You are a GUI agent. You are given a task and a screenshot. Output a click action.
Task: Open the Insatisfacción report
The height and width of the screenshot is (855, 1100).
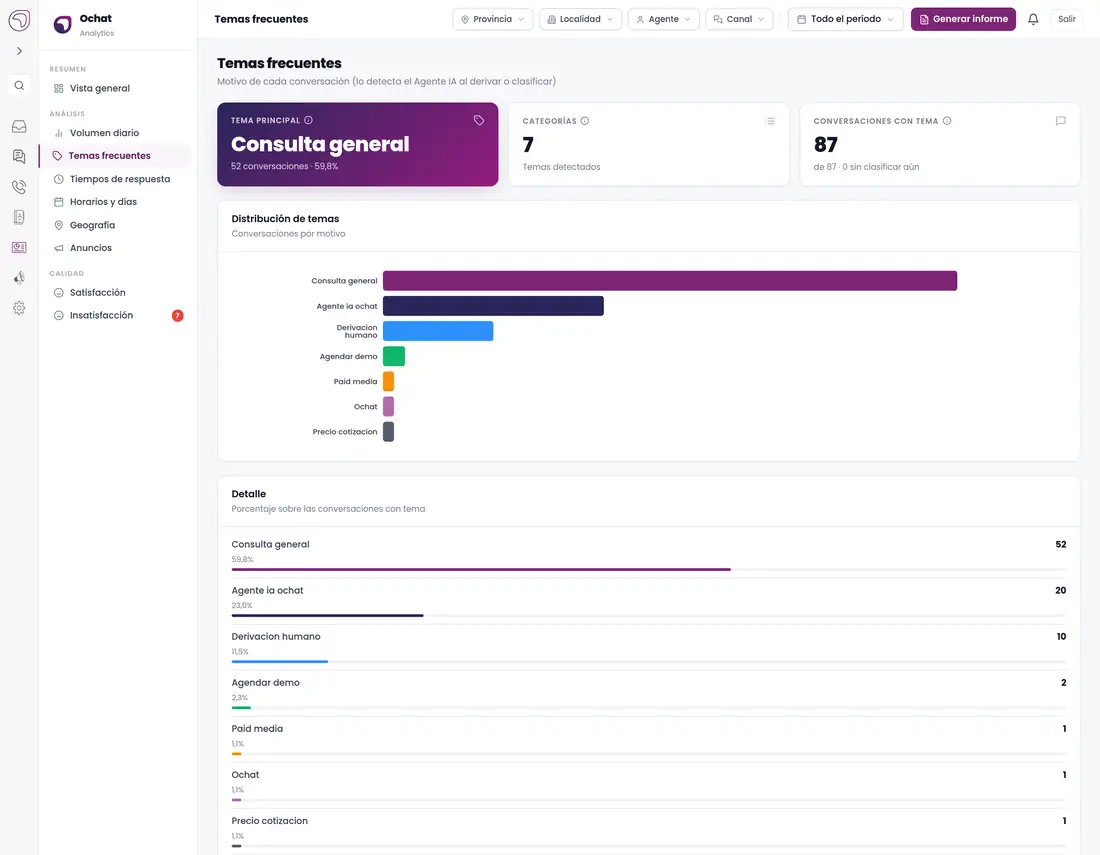coord(115,316)
